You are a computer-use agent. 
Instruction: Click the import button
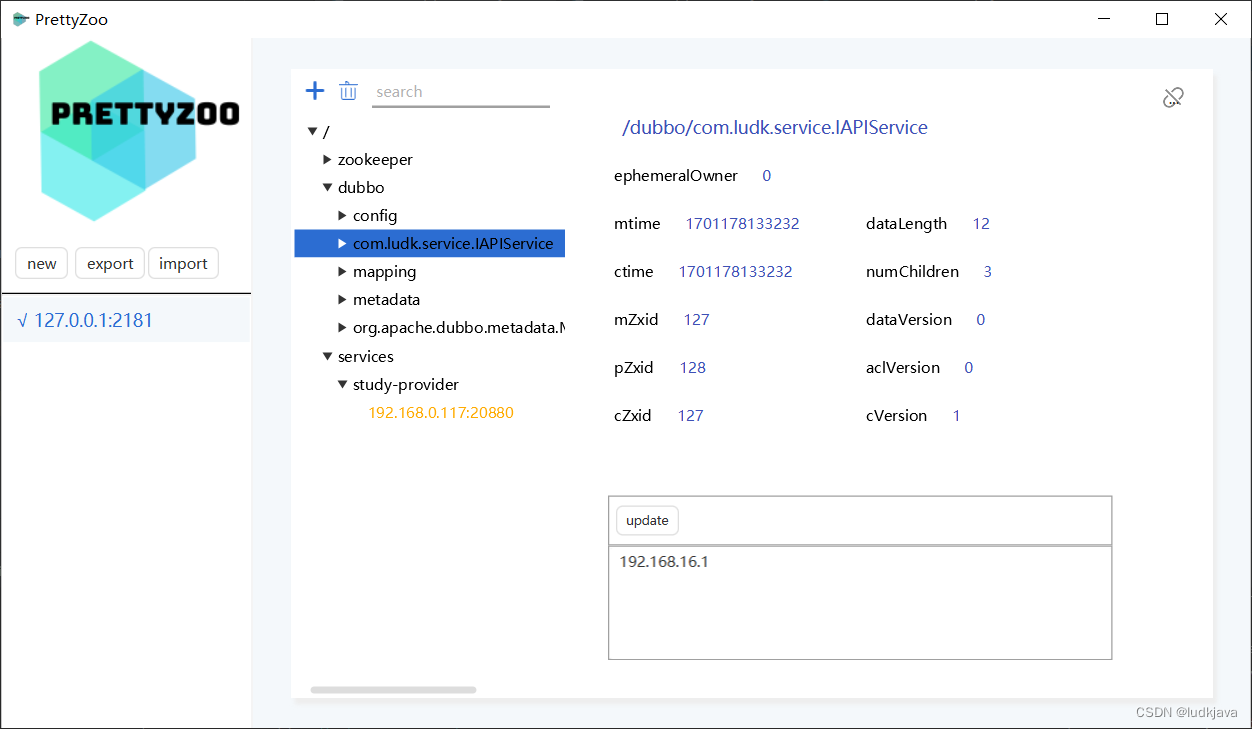pos(183,263)
